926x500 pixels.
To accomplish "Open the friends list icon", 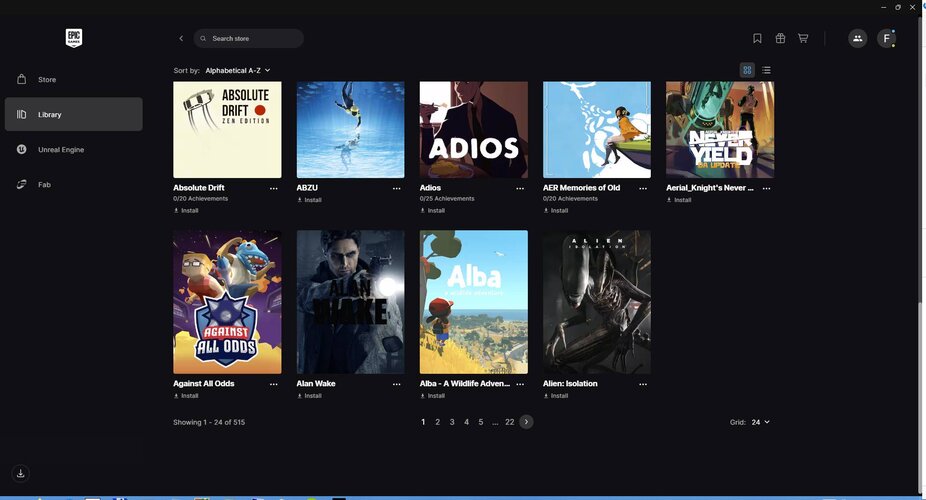I will tap(857, 38).
